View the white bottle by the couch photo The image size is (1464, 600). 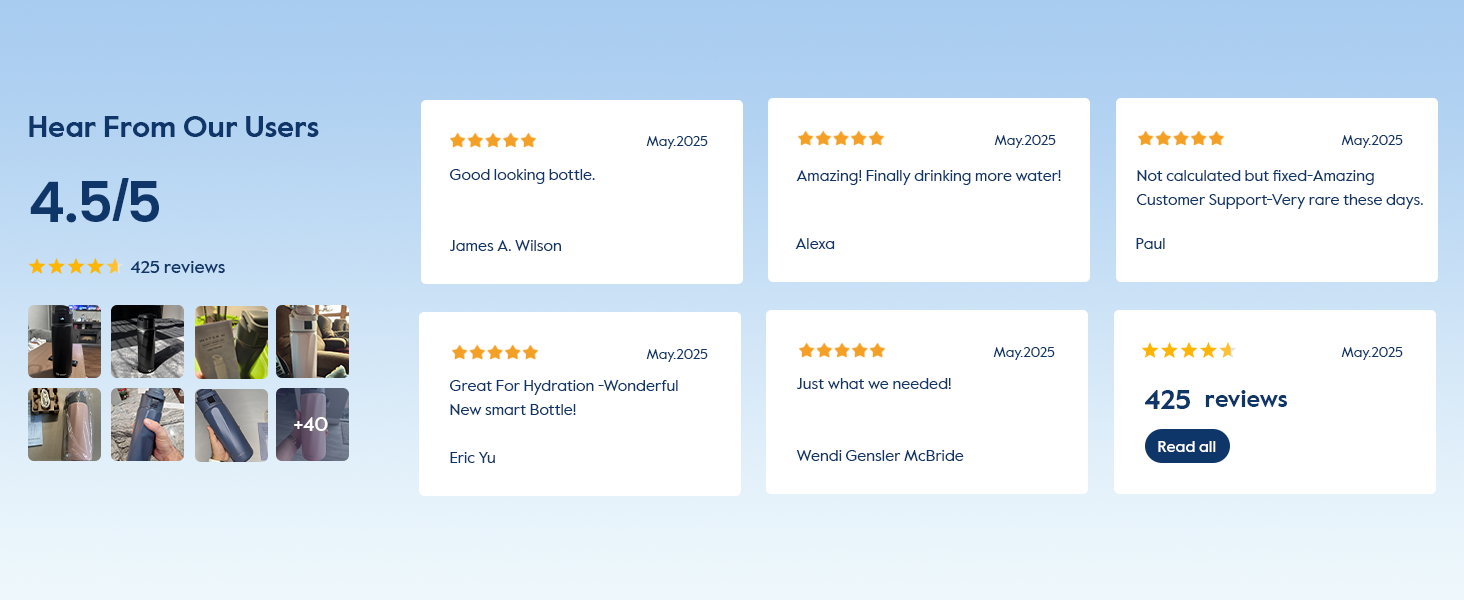[312, 341]
